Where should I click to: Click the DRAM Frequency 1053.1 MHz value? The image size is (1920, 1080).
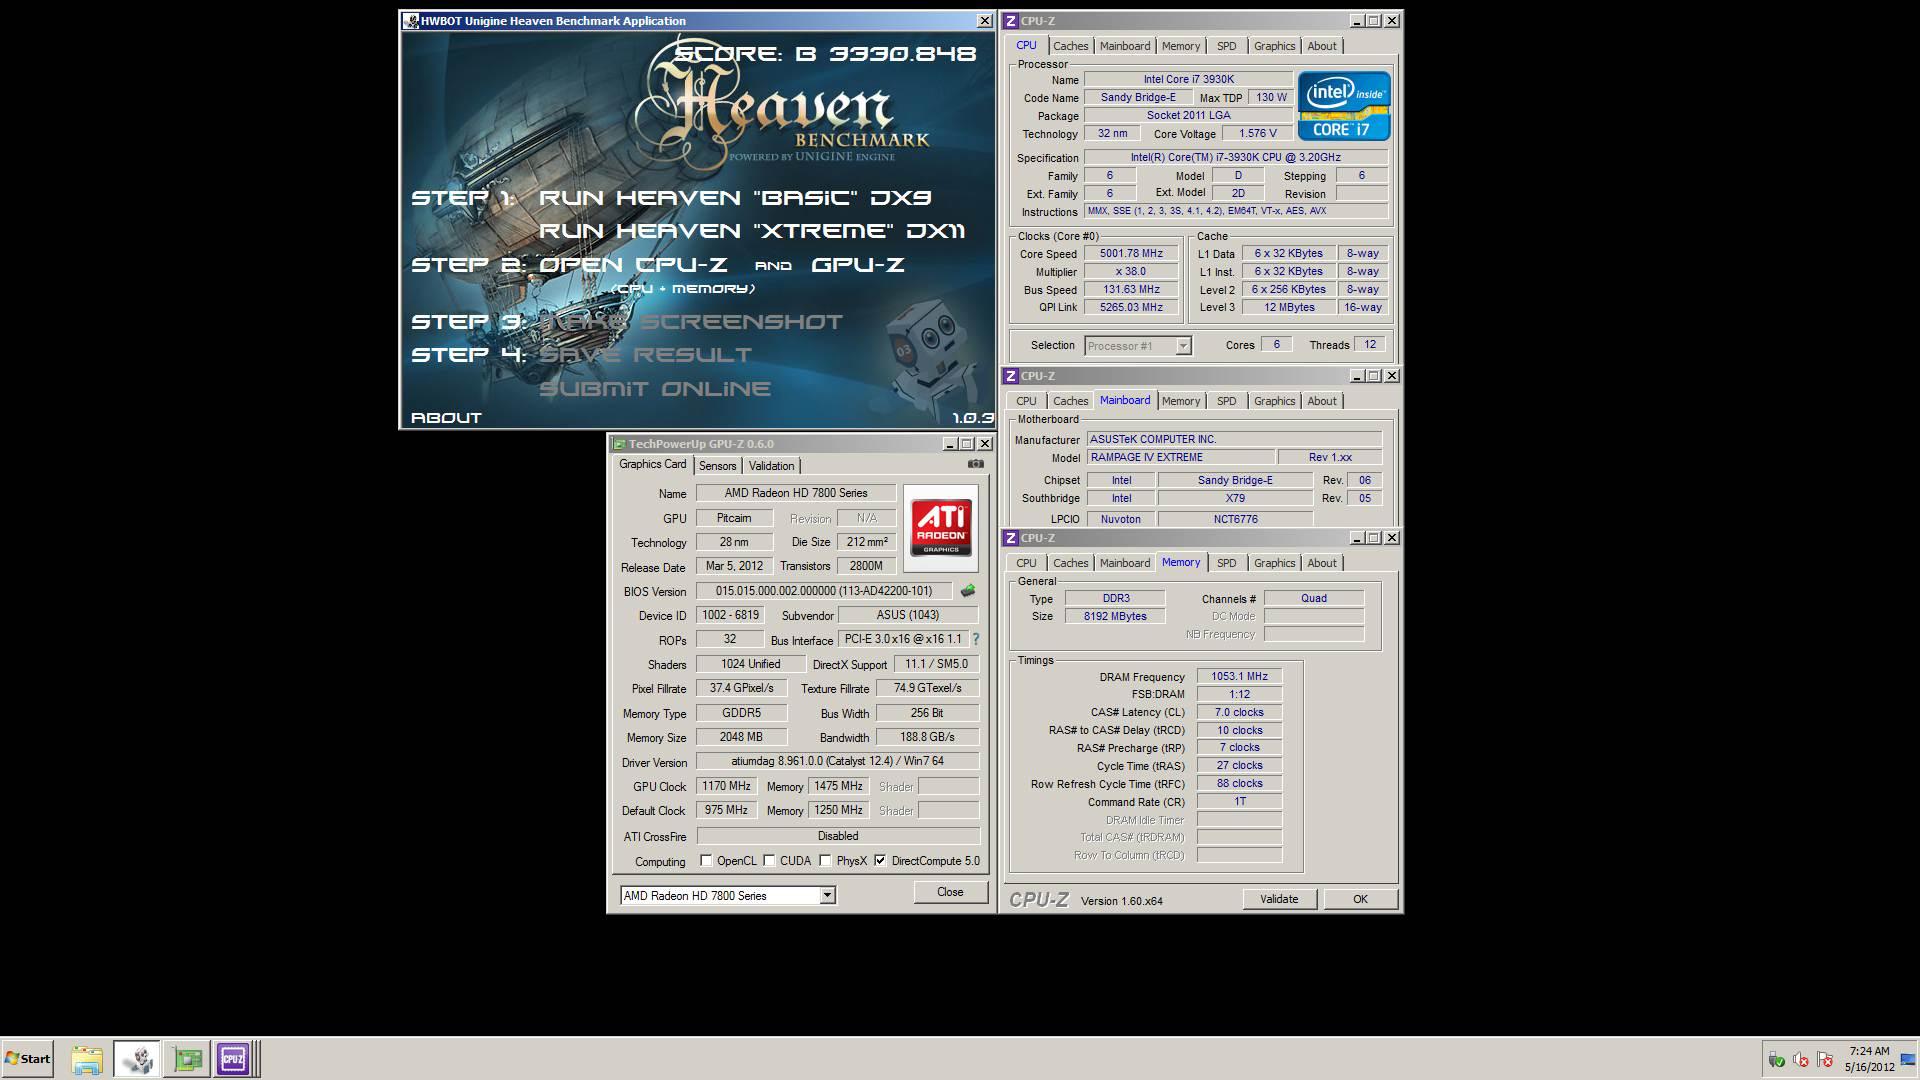tap(1239, 677)
